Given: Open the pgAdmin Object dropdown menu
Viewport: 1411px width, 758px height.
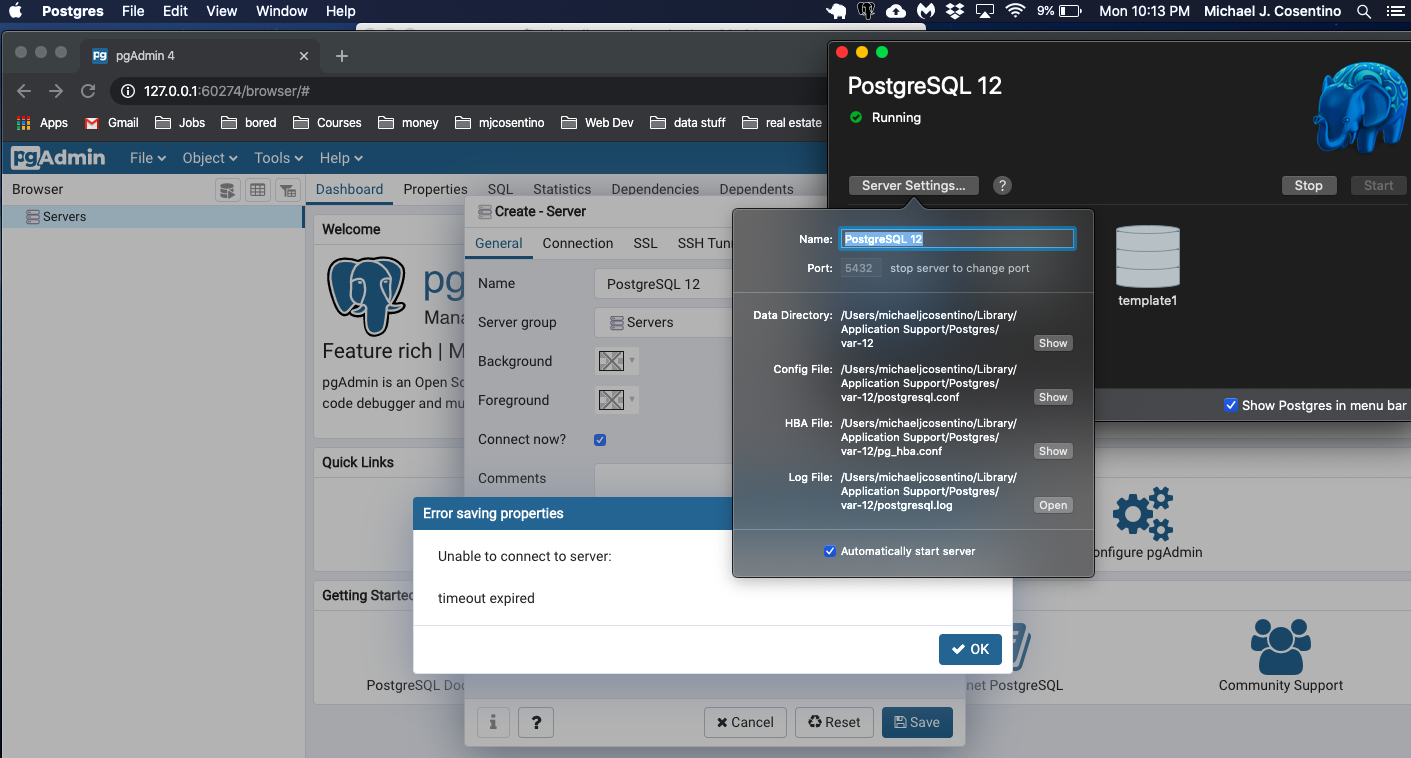Looking at the screenshot, I should pos(209,158).
